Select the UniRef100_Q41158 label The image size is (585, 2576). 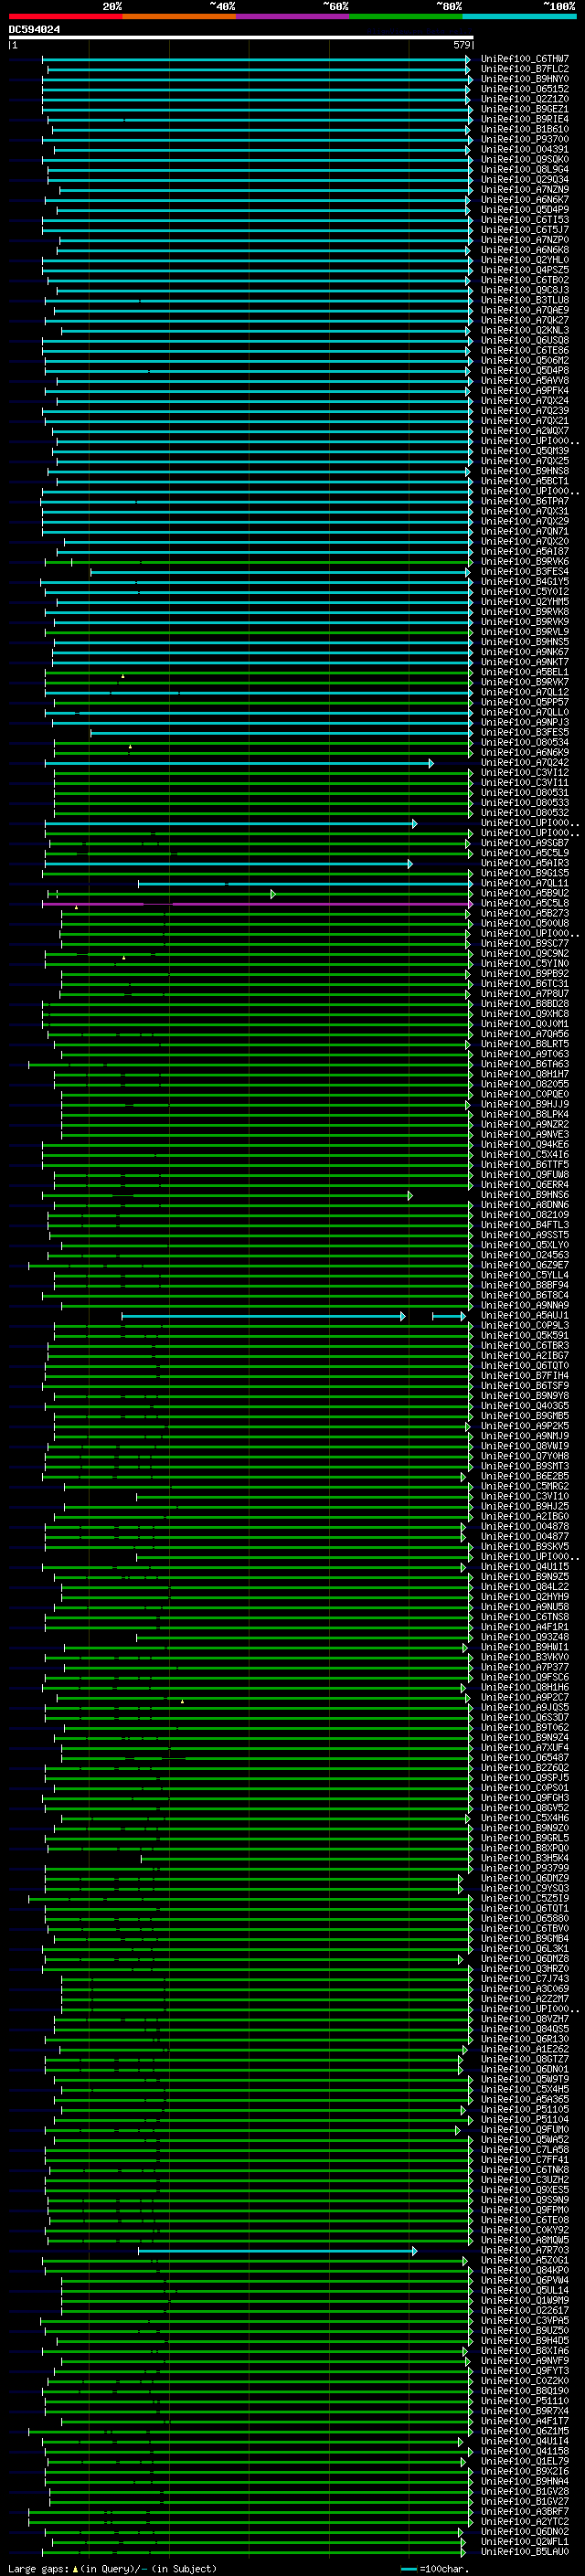(524, 2451)
